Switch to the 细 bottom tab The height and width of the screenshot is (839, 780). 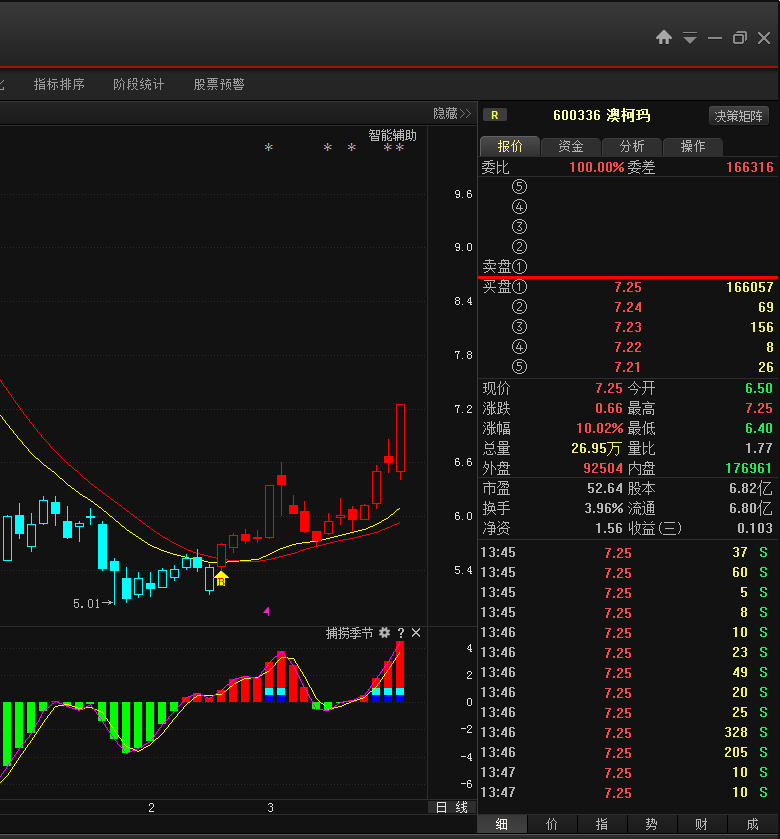[502, 824]
